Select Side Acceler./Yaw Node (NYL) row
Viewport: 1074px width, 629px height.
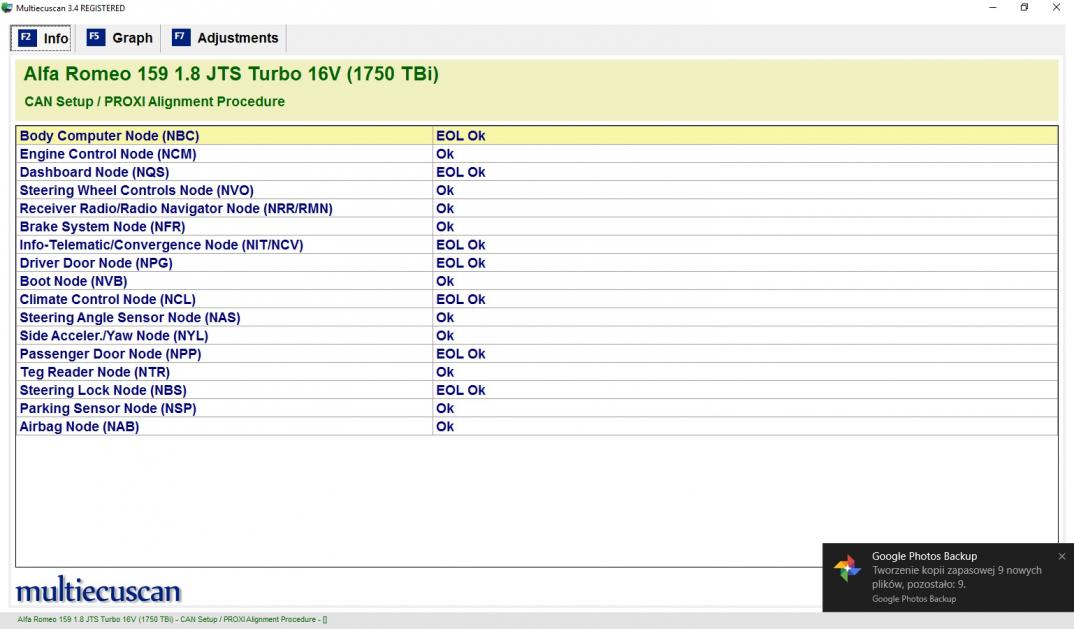coord(537,336)
